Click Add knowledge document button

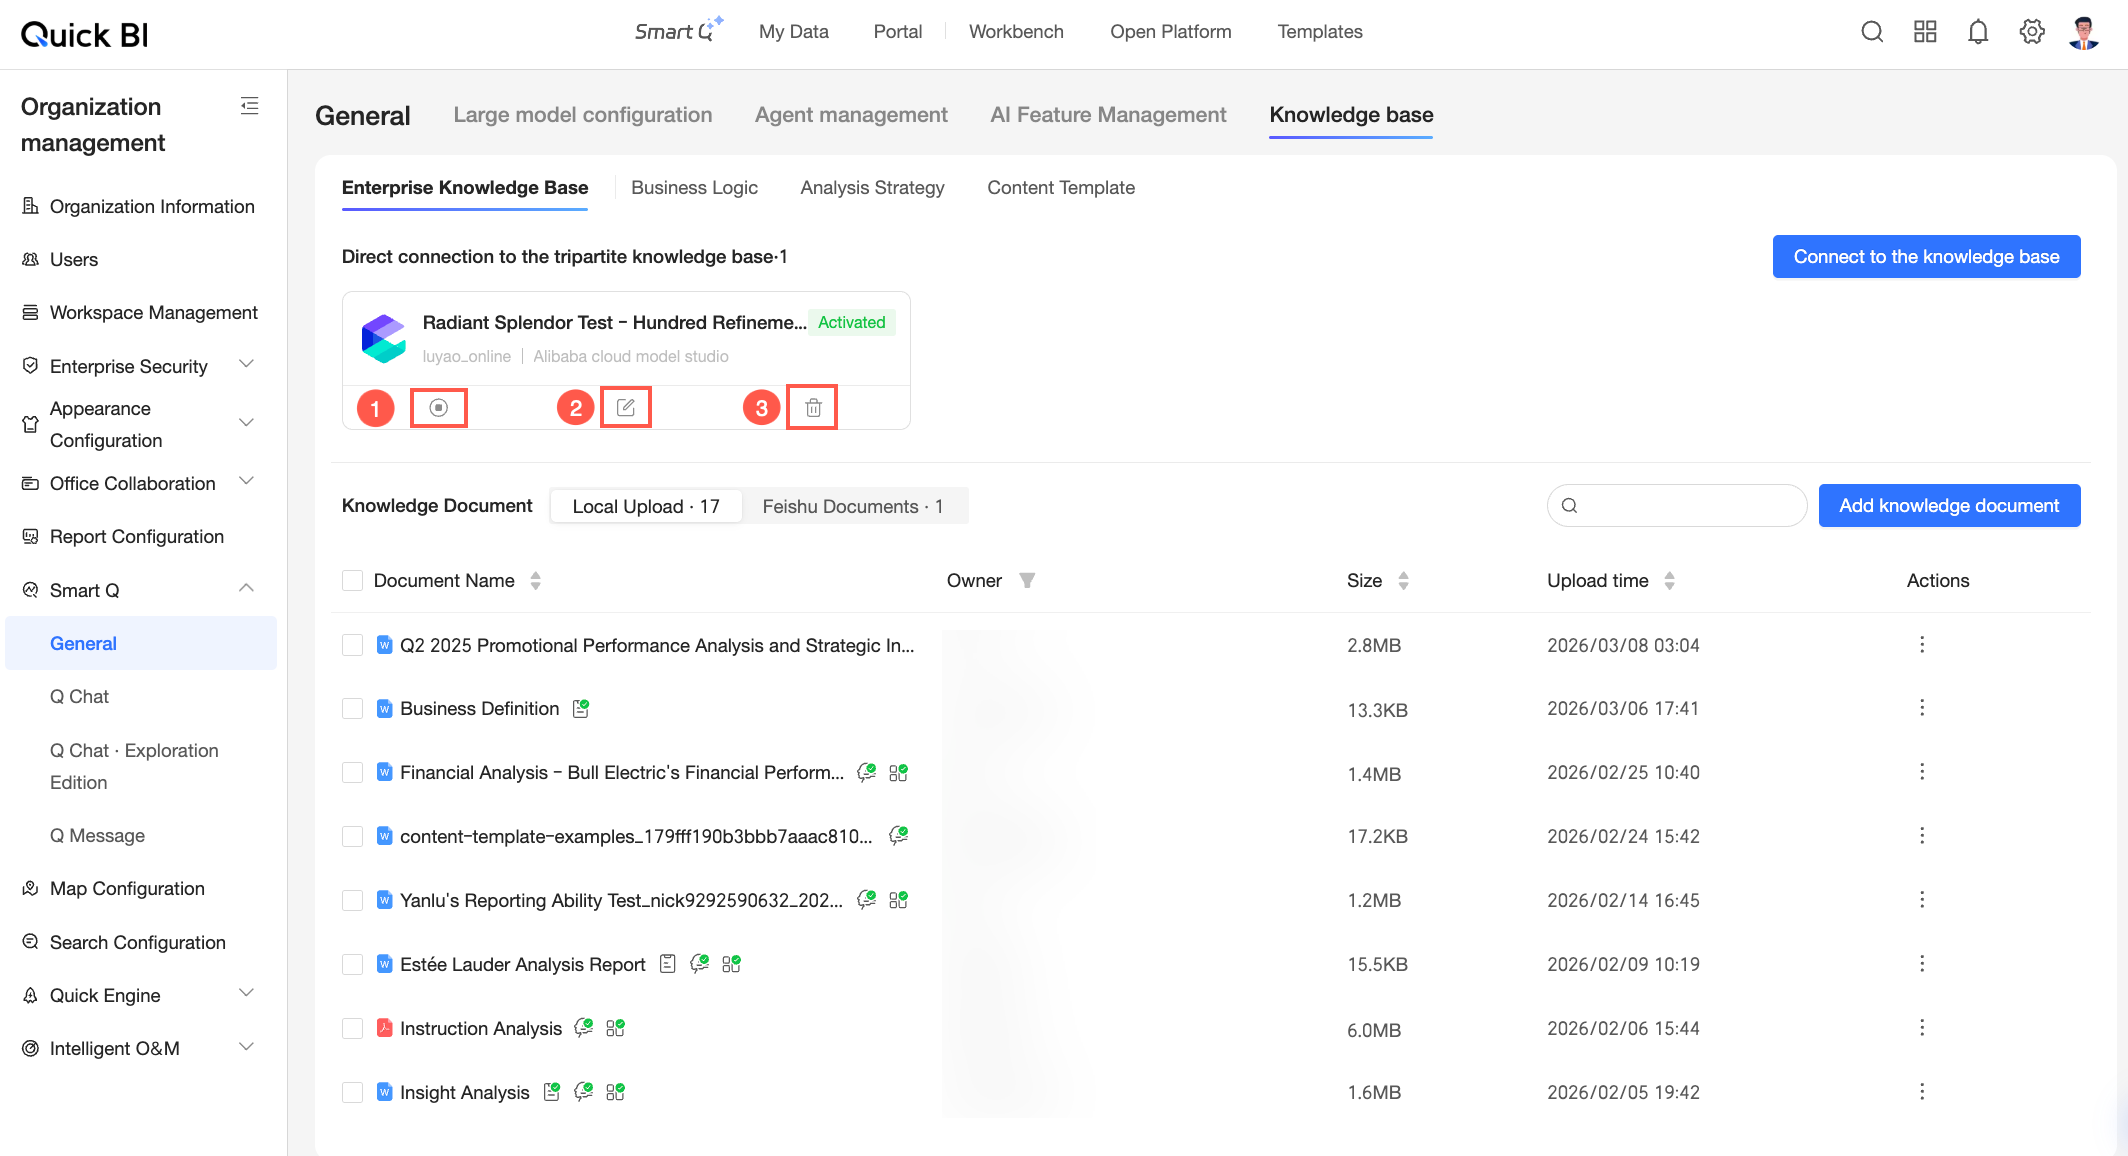(x=1949, y=506)
